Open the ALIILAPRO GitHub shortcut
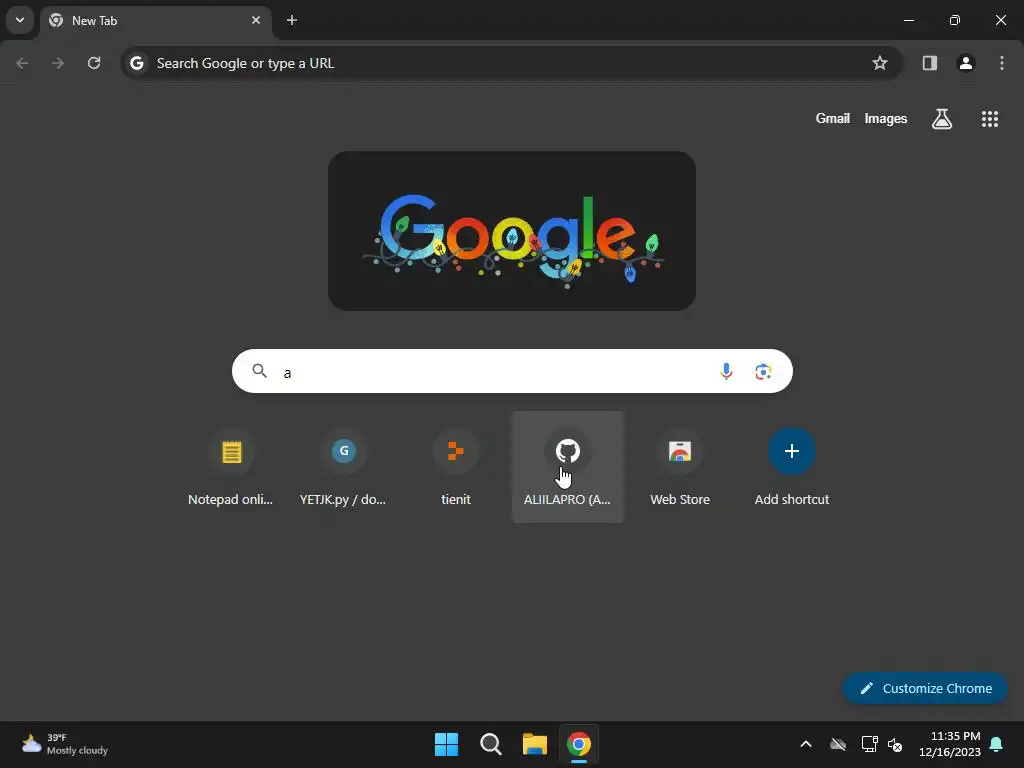The image size is (1024, 768). click(568, 467)
